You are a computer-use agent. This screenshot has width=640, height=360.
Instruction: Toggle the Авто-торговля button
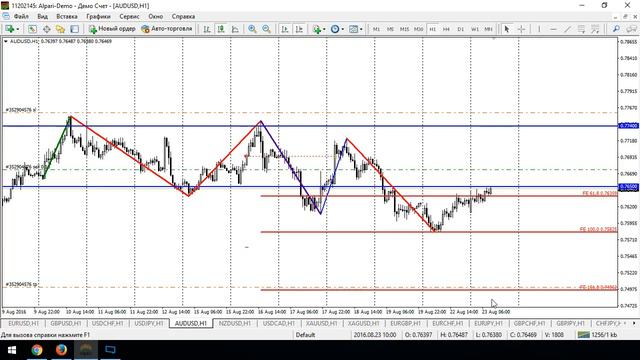click(x=167, y=29)
